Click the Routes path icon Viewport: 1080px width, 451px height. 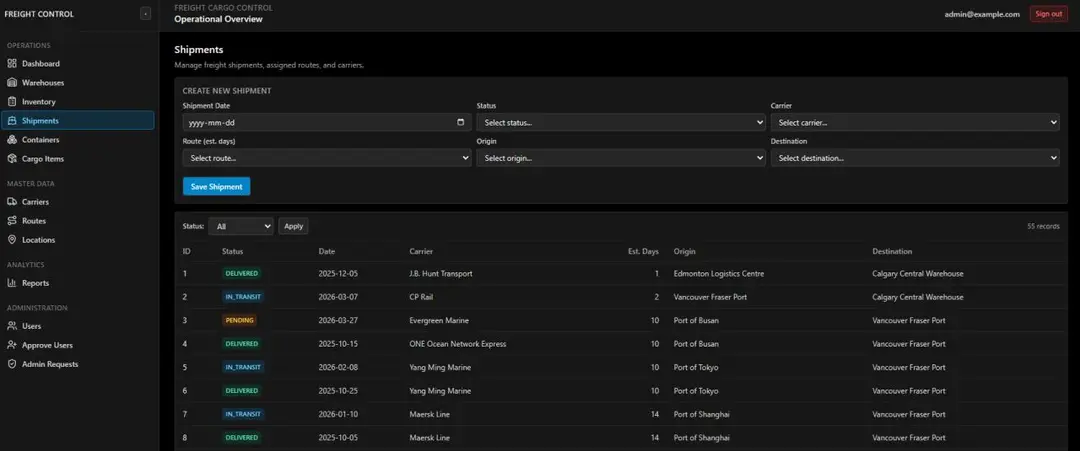[x=12, y=221]
